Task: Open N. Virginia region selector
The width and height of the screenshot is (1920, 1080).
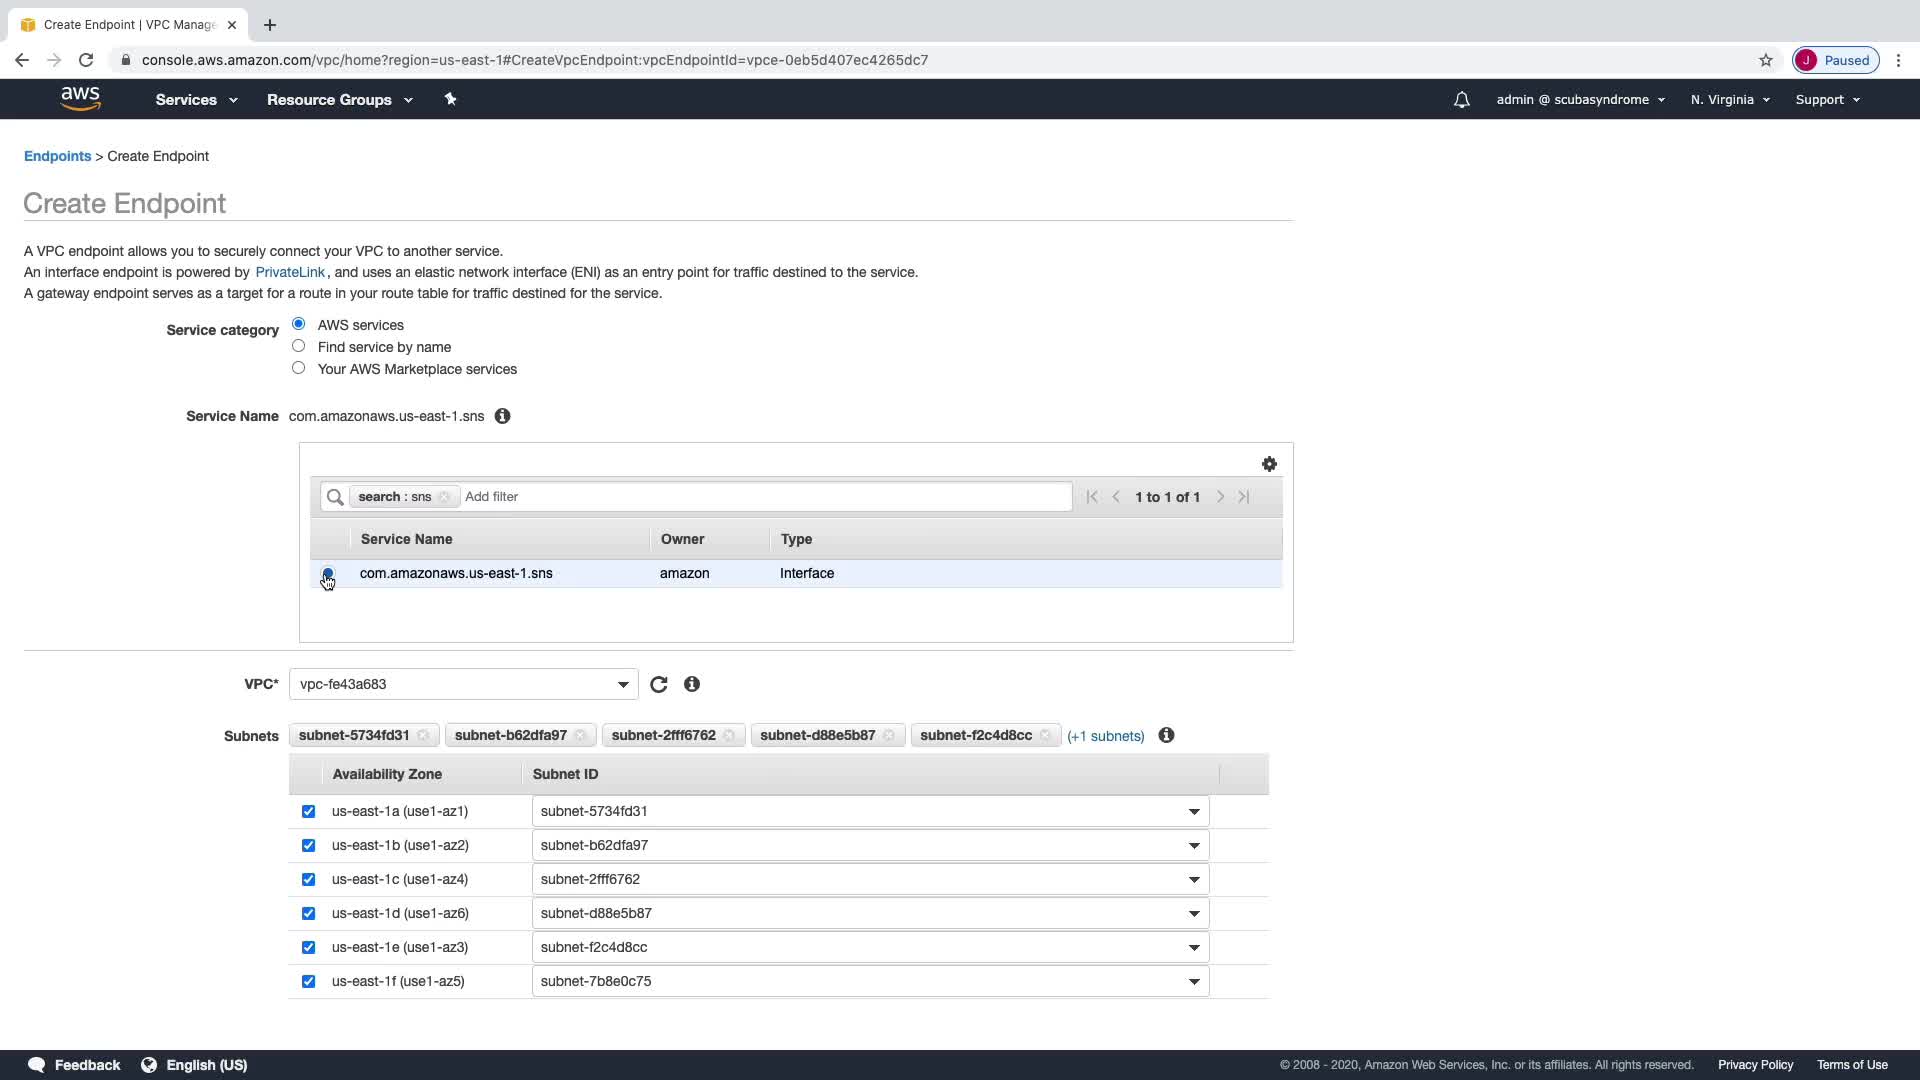Action: pyautogui.click(x=1729, y=100)
